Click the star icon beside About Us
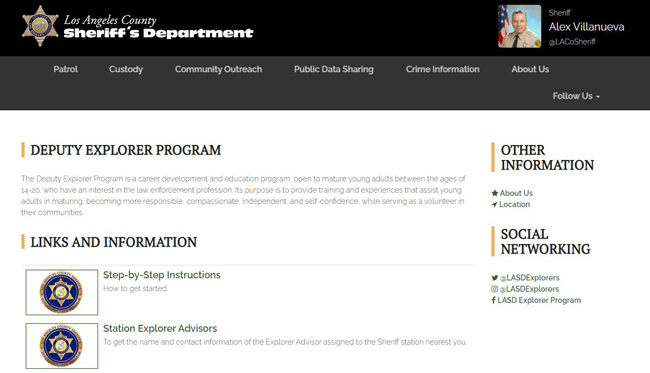 tap(495, 193)
